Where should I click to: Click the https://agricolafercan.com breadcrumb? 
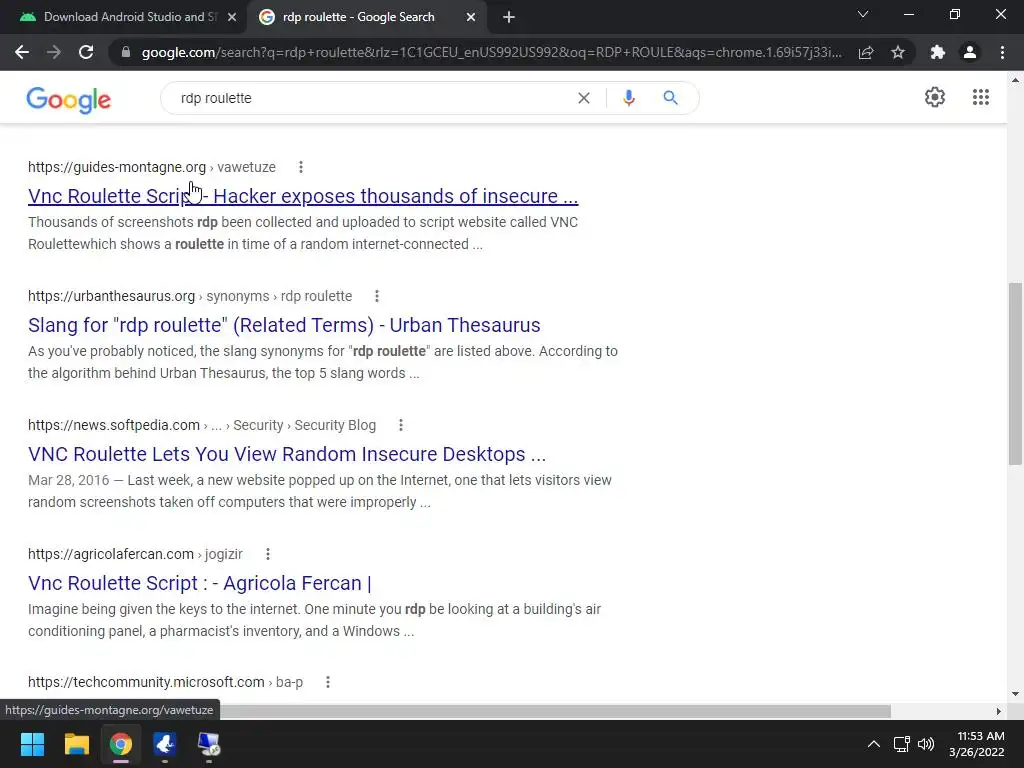[x=111, y=554]
